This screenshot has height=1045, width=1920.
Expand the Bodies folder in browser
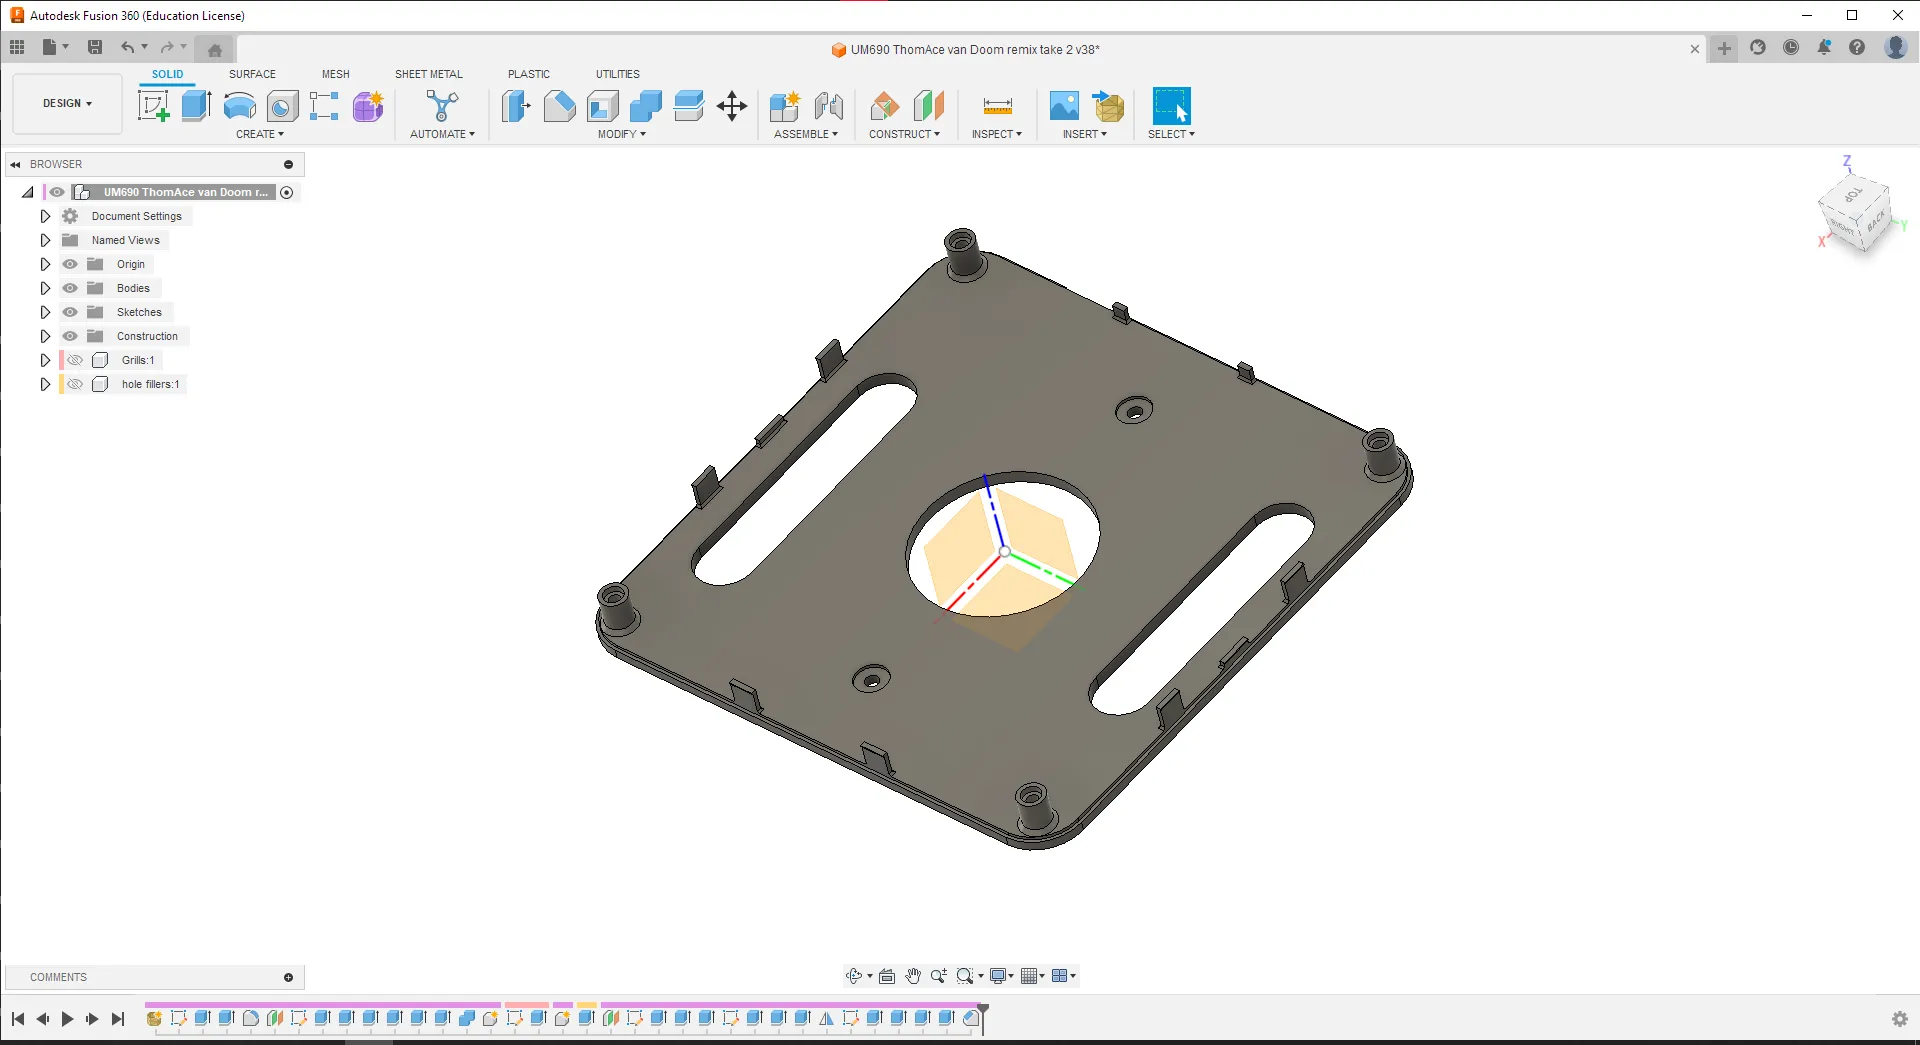[x=45, y=288]
